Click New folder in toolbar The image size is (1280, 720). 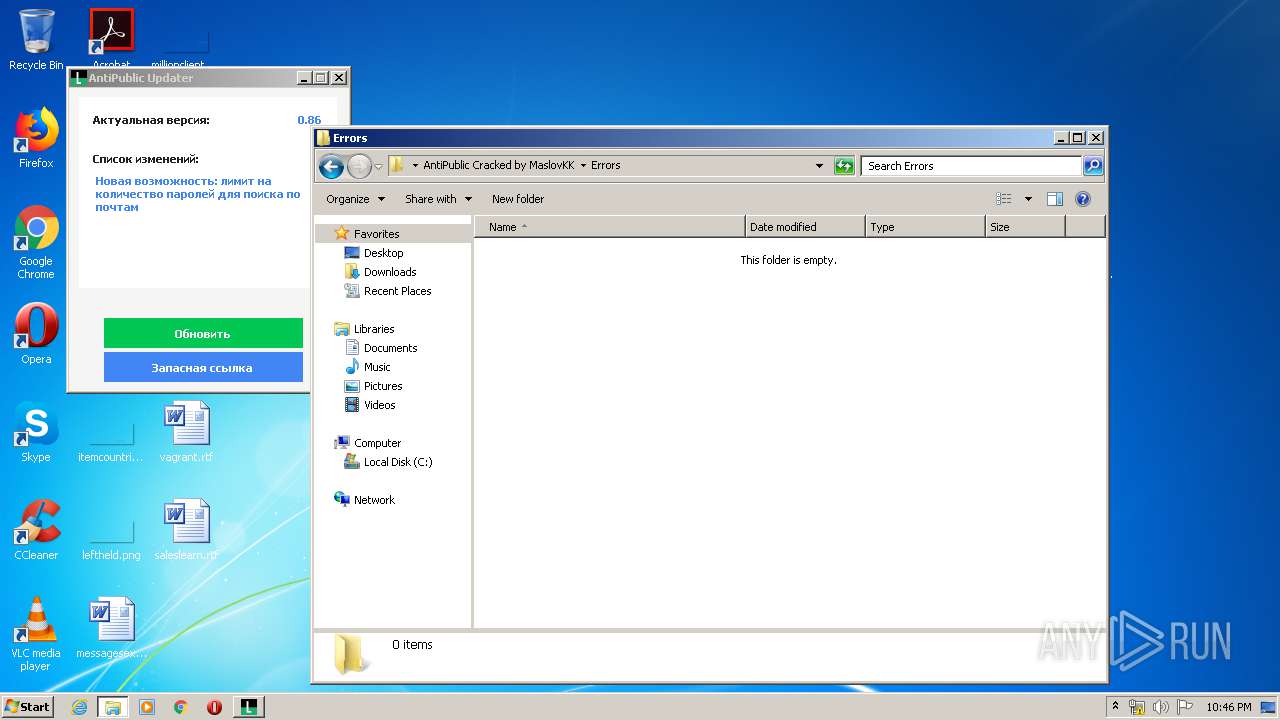tap(518, 199)
